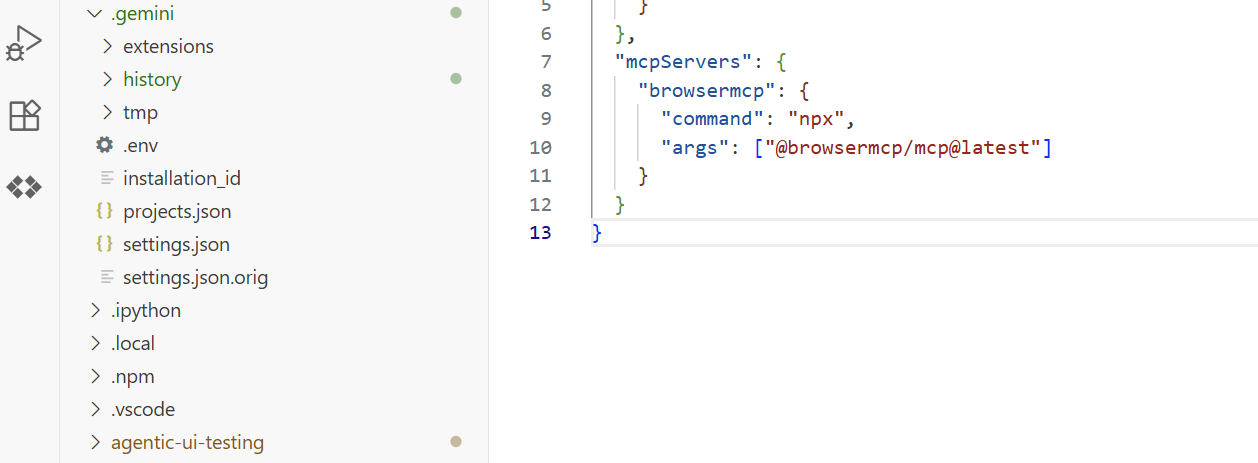The height and width of the screenshot is (463, 1258).
Task: Open the settings.json.orig file
Action: [195, 277]
